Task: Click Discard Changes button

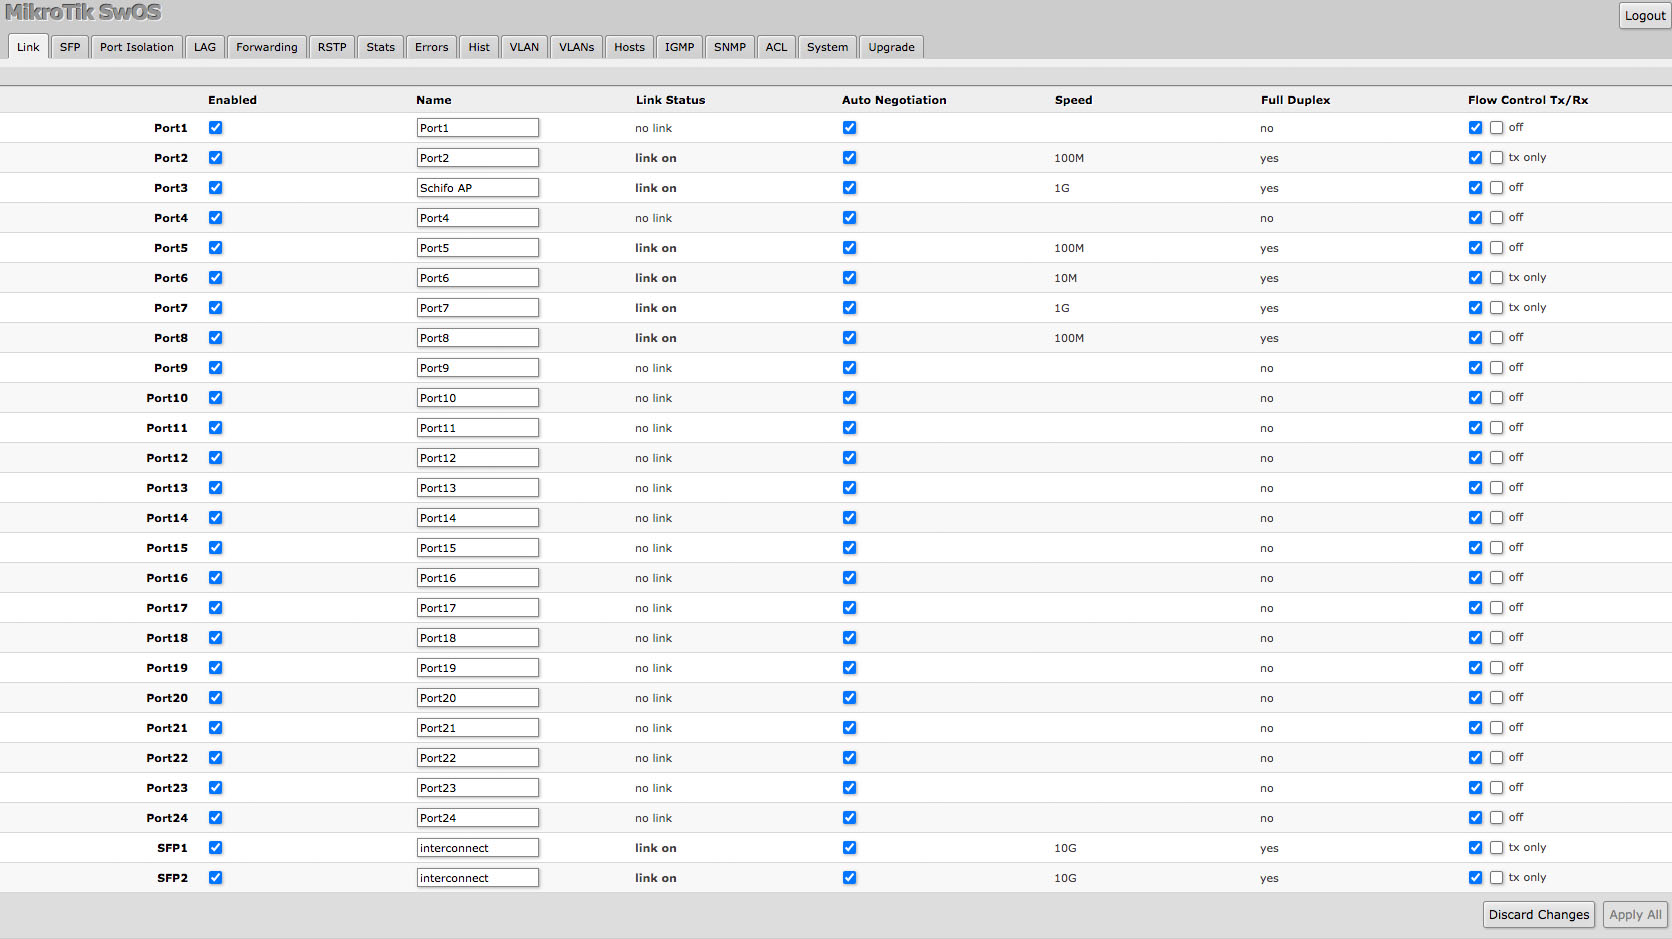Action: (1539, 914)
